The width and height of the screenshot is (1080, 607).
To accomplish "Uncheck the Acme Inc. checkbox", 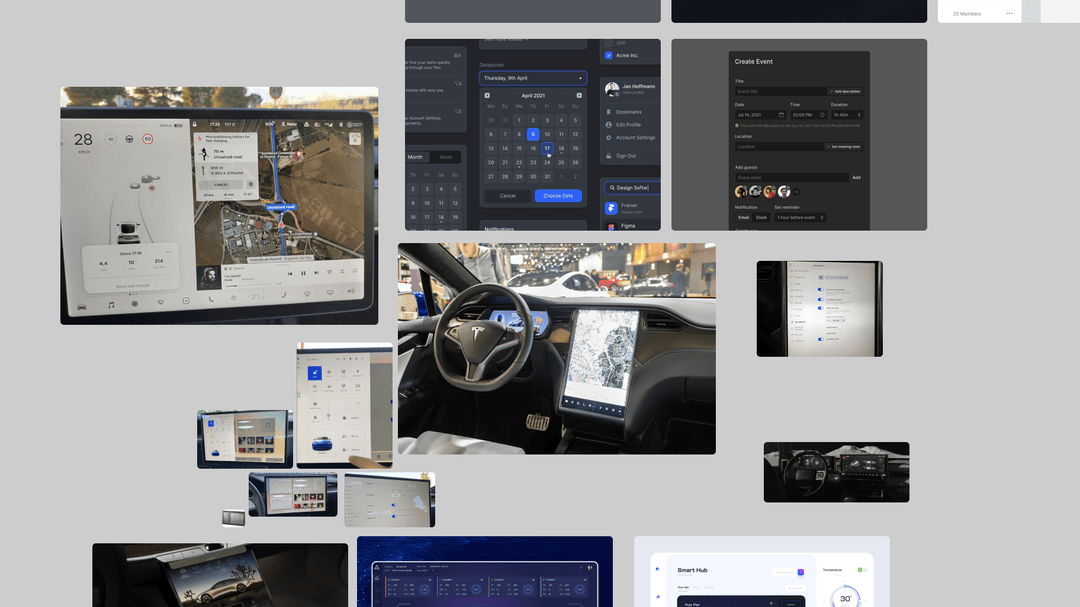I will pos(608,55).
